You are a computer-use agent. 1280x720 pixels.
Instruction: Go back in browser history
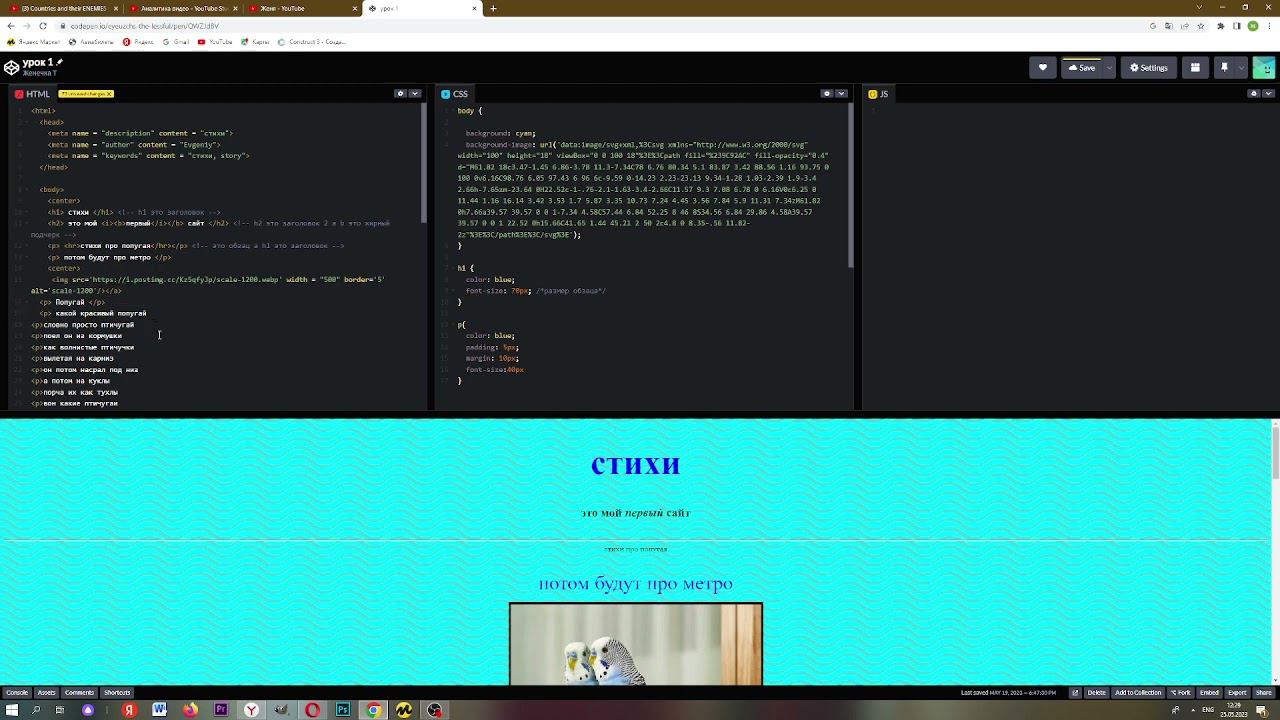(x=10, y=26)
